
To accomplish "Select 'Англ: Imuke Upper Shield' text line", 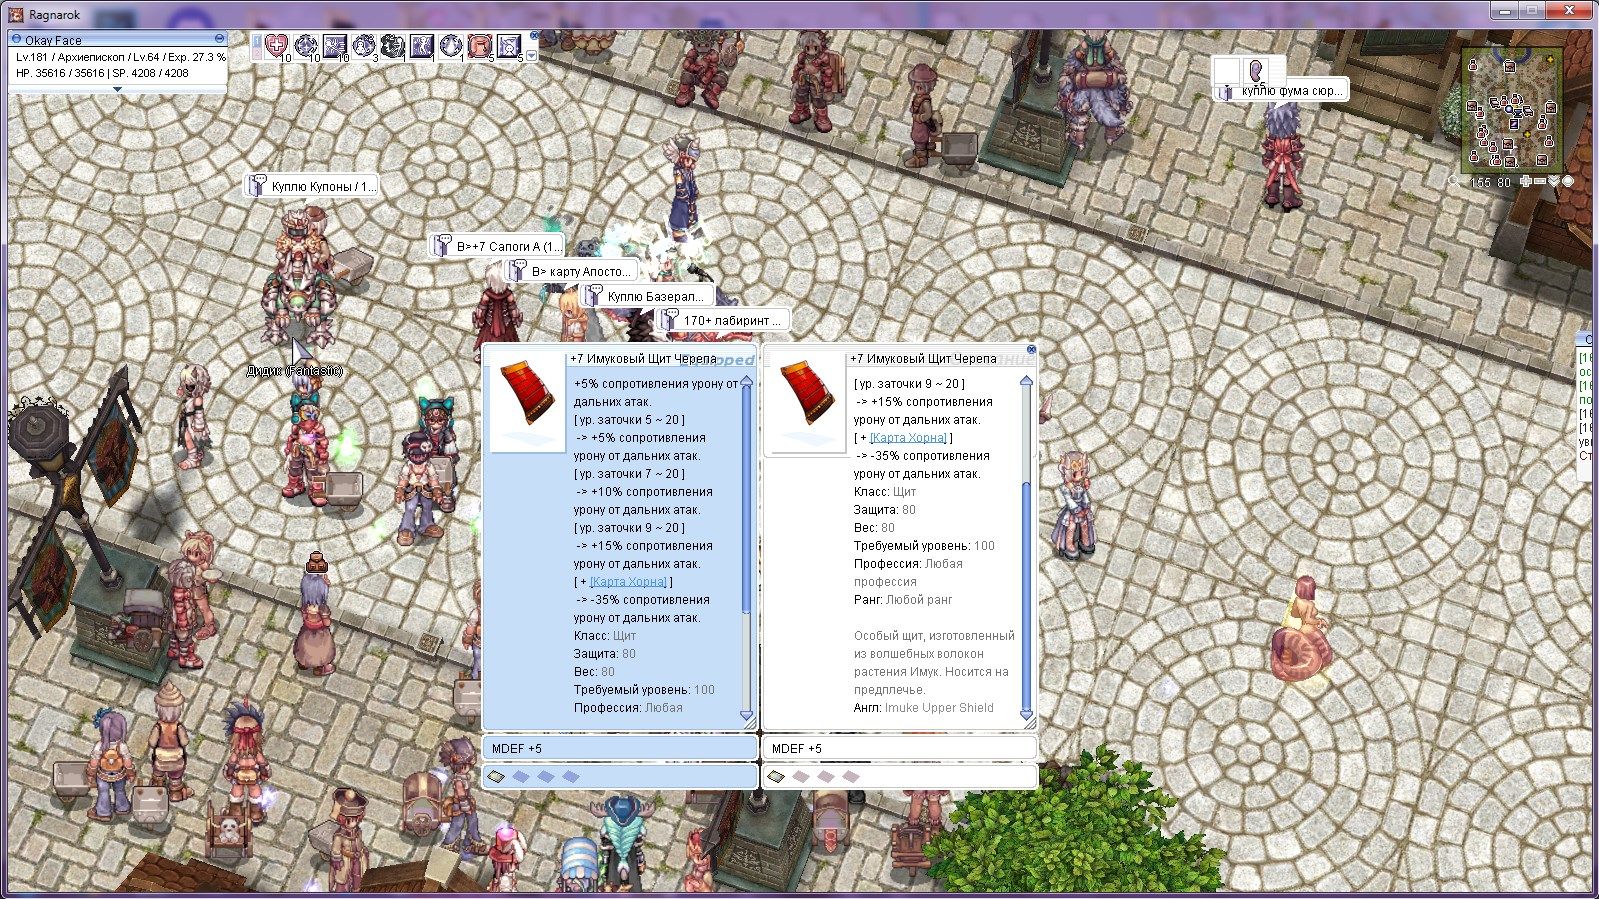I will tap(924, 708).
